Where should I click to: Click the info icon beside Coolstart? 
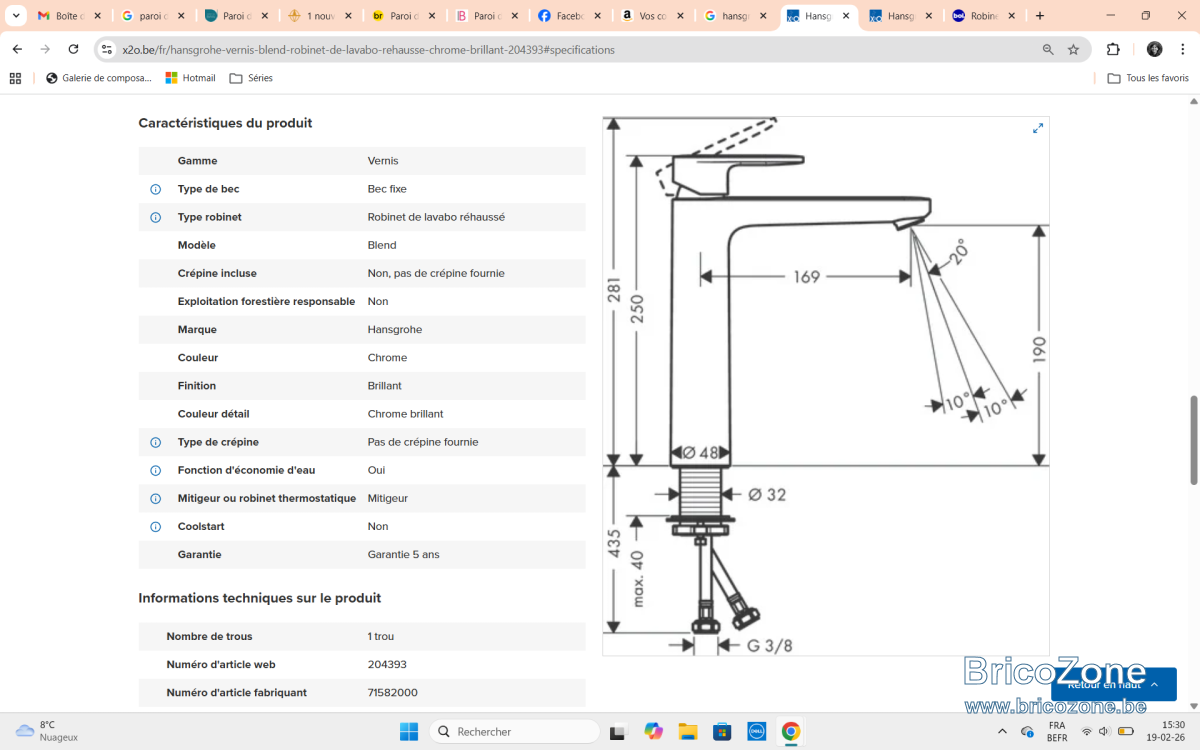click(155, 527)
